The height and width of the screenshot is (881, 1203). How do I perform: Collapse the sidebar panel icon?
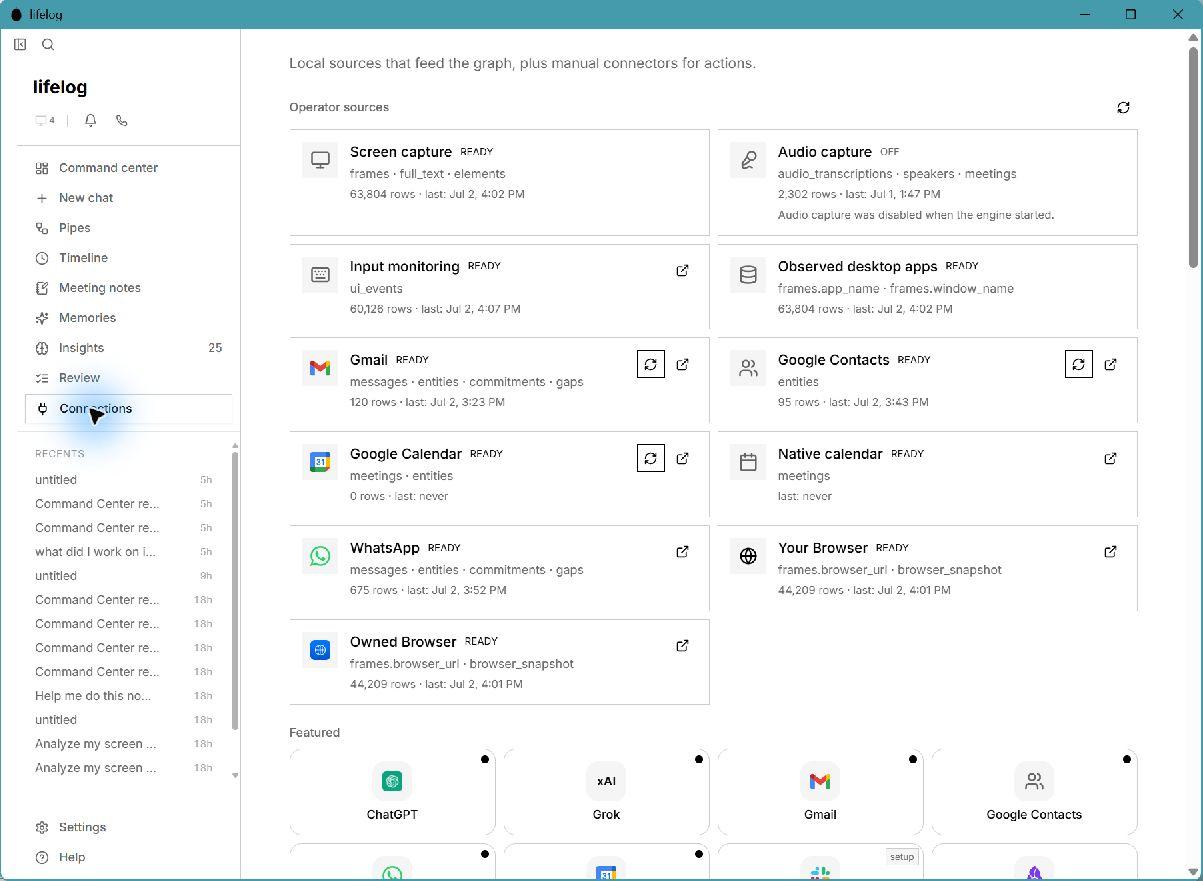[x=20, y=44]
